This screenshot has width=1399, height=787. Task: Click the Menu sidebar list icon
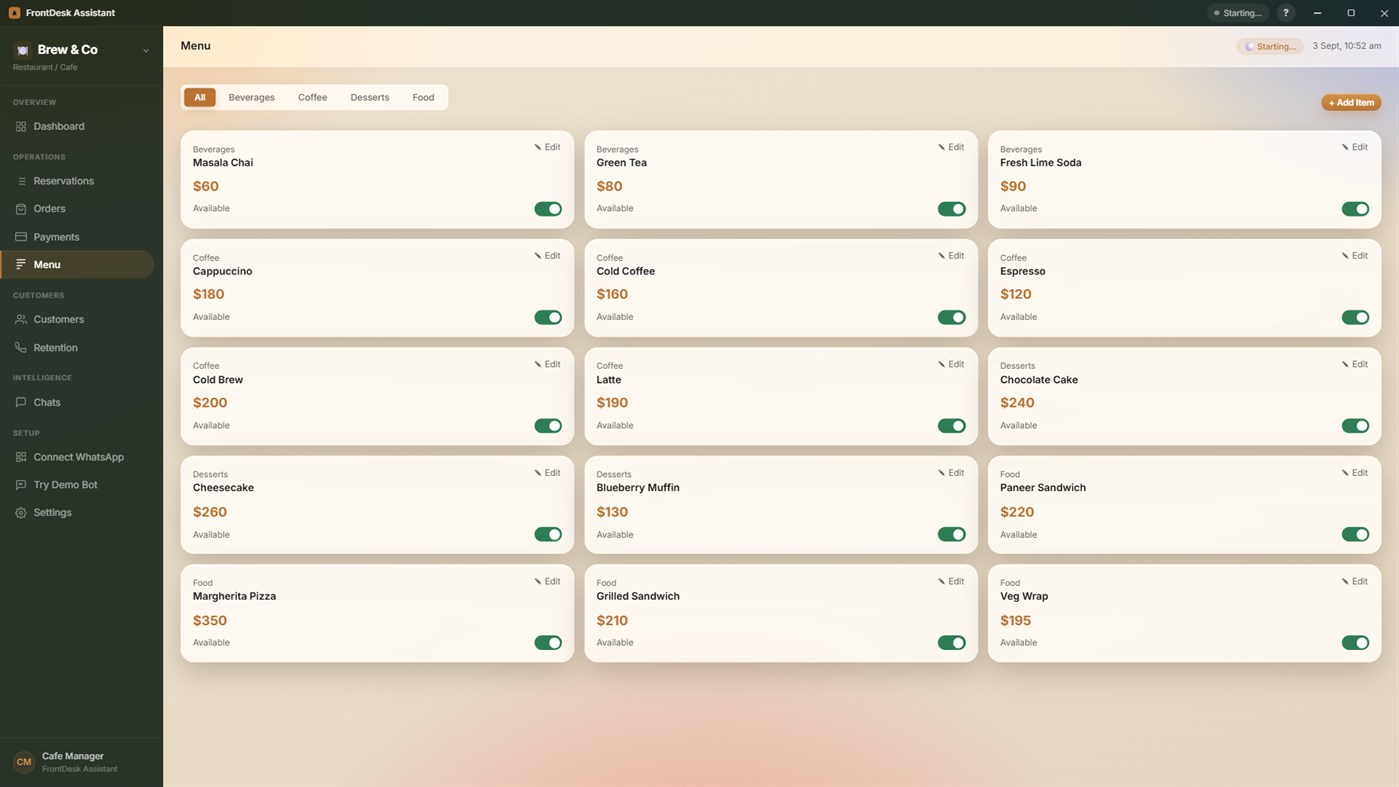(21, 265)
